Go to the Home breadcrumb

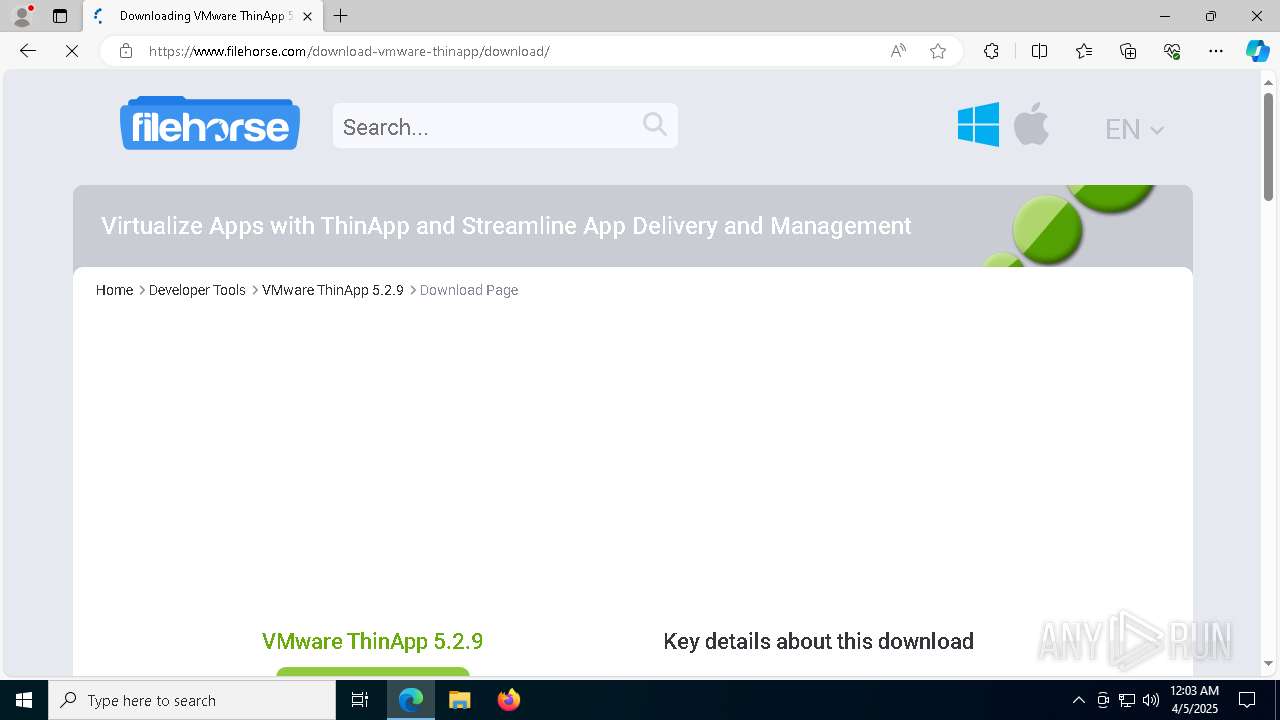(x=114, y=290)
